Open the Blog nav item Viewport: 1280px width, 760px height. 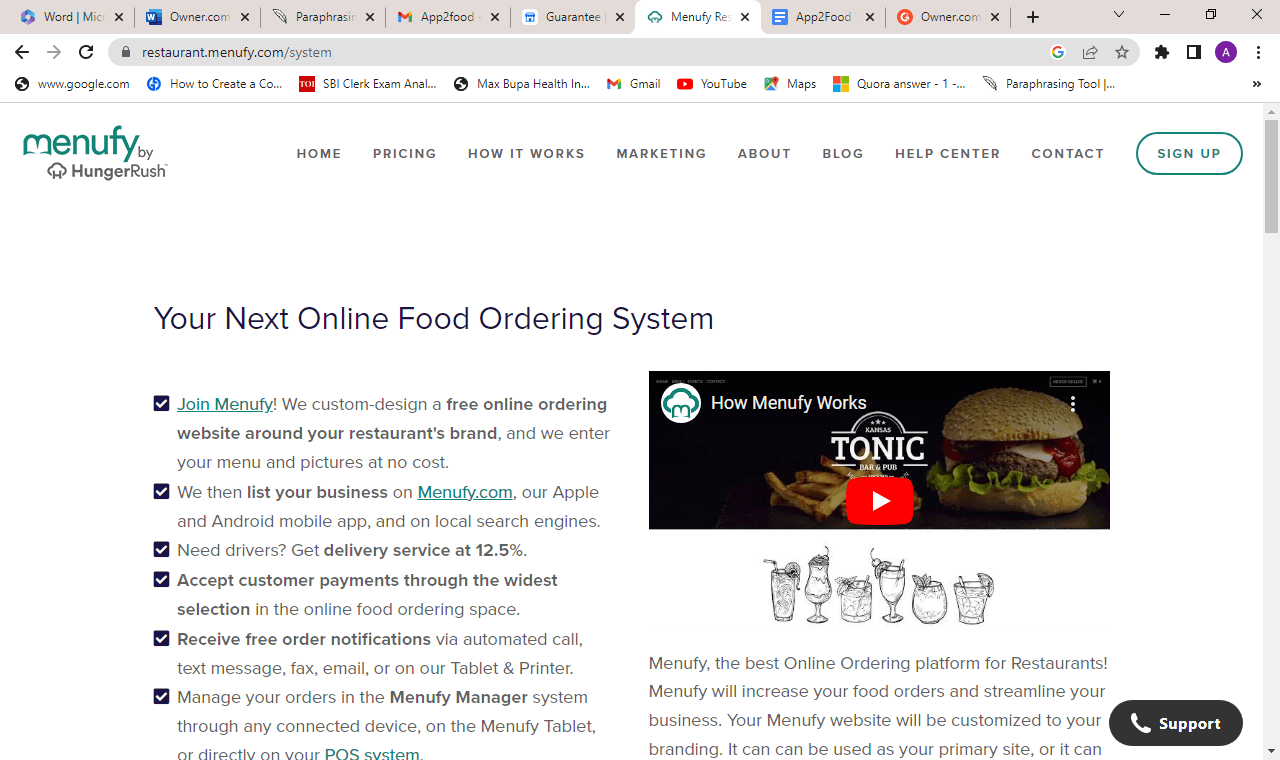point(843,154)
